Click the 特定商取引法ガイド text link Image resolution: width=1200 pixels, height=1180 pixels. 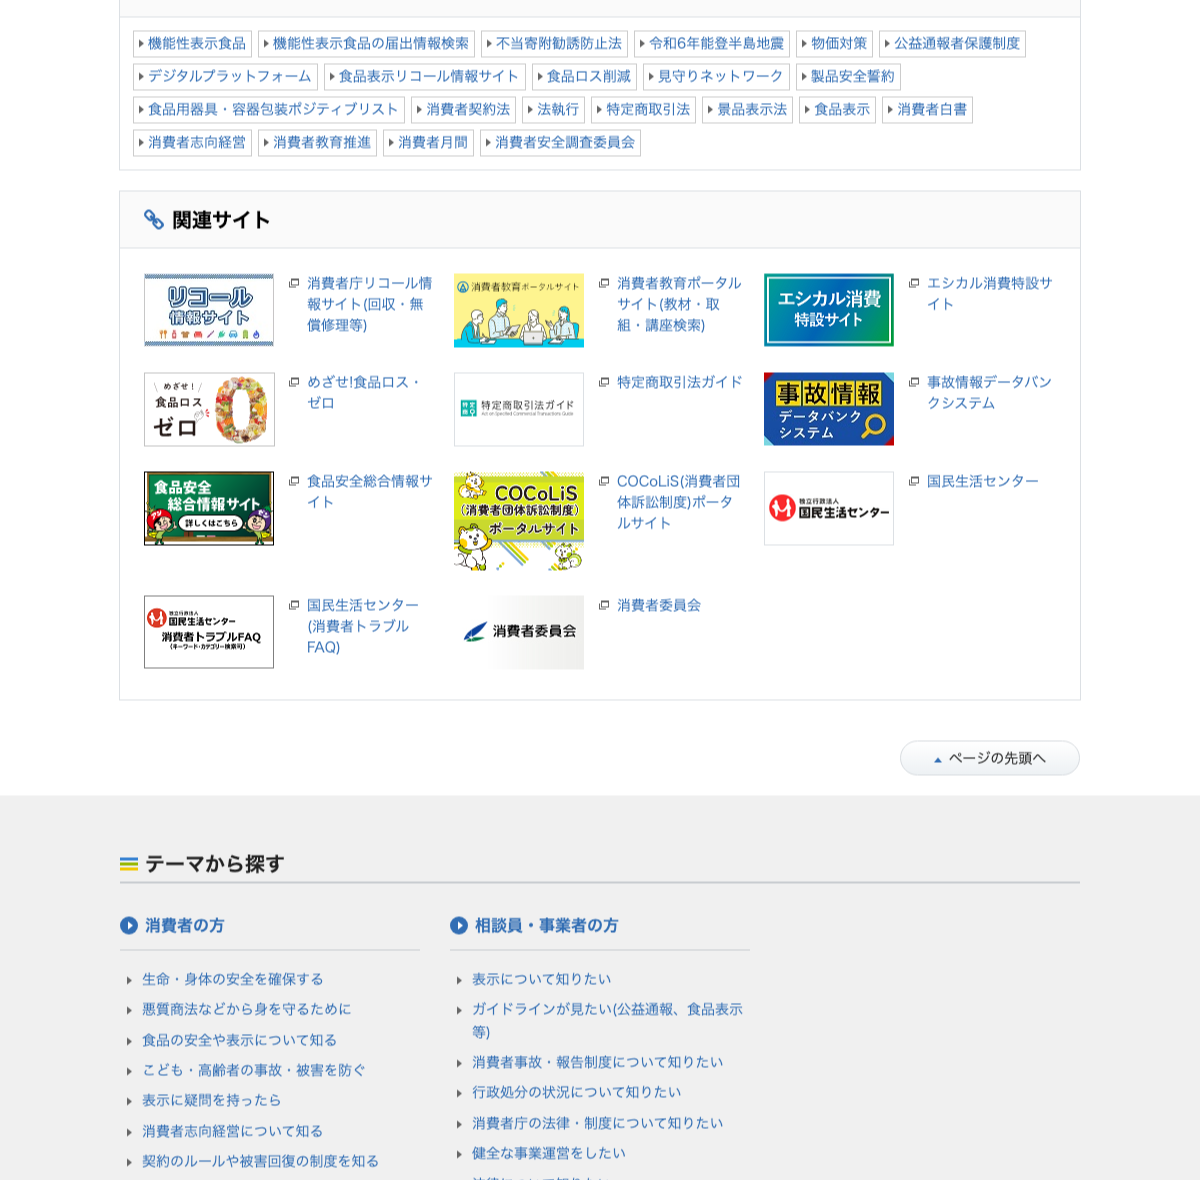click(680, 382)
